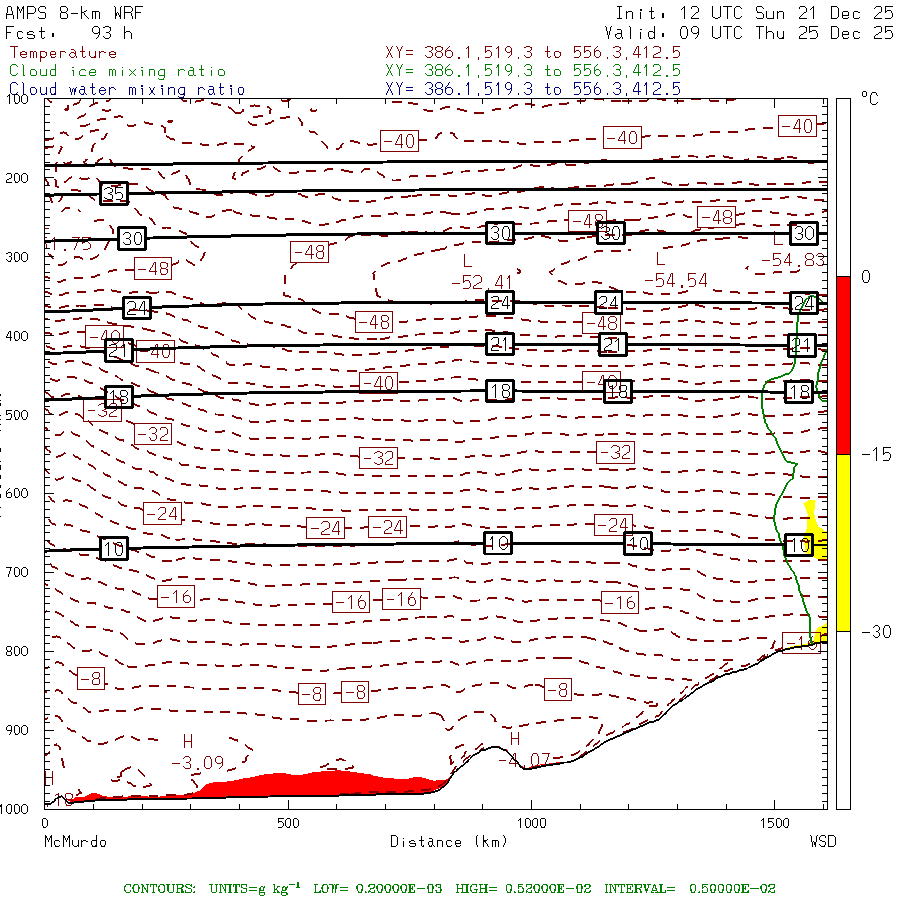The width and height of the screenshot is (900, 900).
Task: Click the blue XY coordinates line
Action: pos(533,89)
